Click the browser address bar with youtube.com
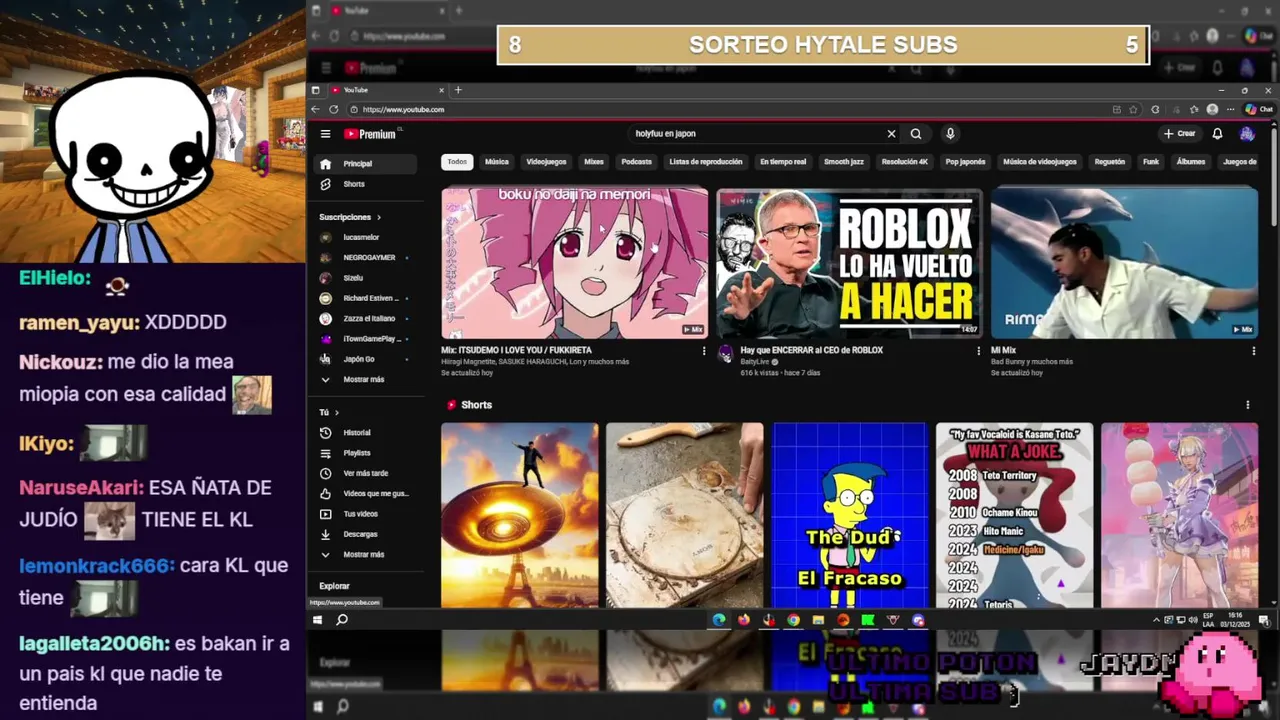Viewport: 1280px width, 720px height. pos(730,109)
